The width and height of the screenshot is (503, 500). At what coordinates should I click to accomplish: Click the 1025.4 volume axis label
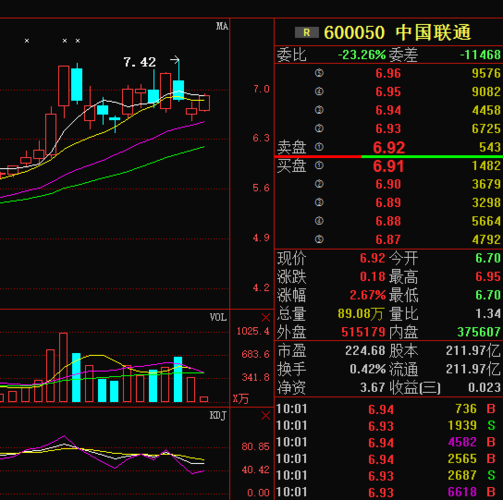tap(253, 331)
